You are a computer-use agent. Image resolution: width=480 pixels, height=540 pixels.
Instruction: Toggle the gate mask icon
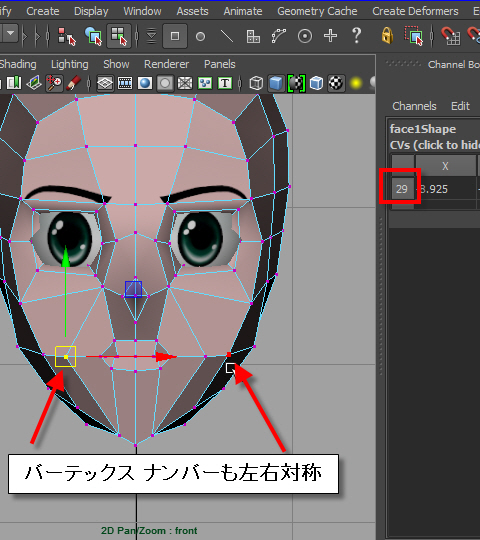click(165, 83)
